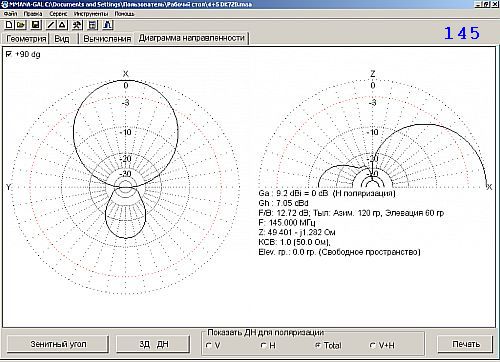Open a file with the folder icon
The width and height of the screenshot is (500, 362).
[x=21, y=25]
